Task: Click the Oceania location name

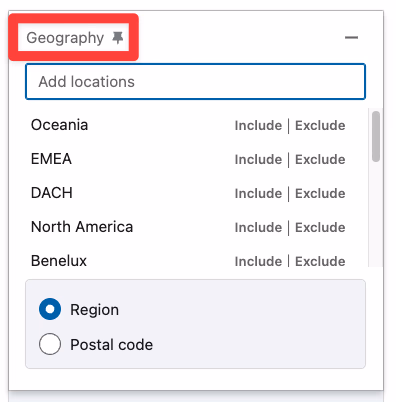Action: [x=59, y=125]
